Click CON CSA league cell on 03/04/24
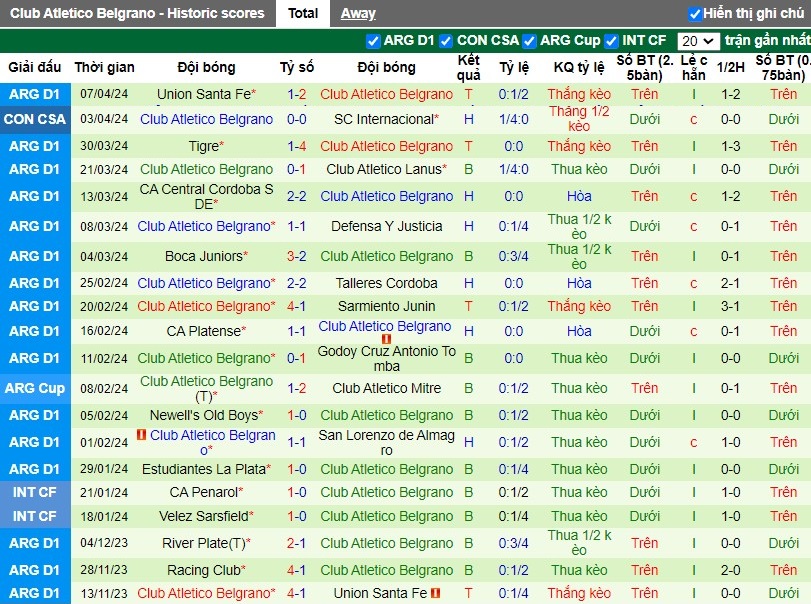 pos(35,119)
